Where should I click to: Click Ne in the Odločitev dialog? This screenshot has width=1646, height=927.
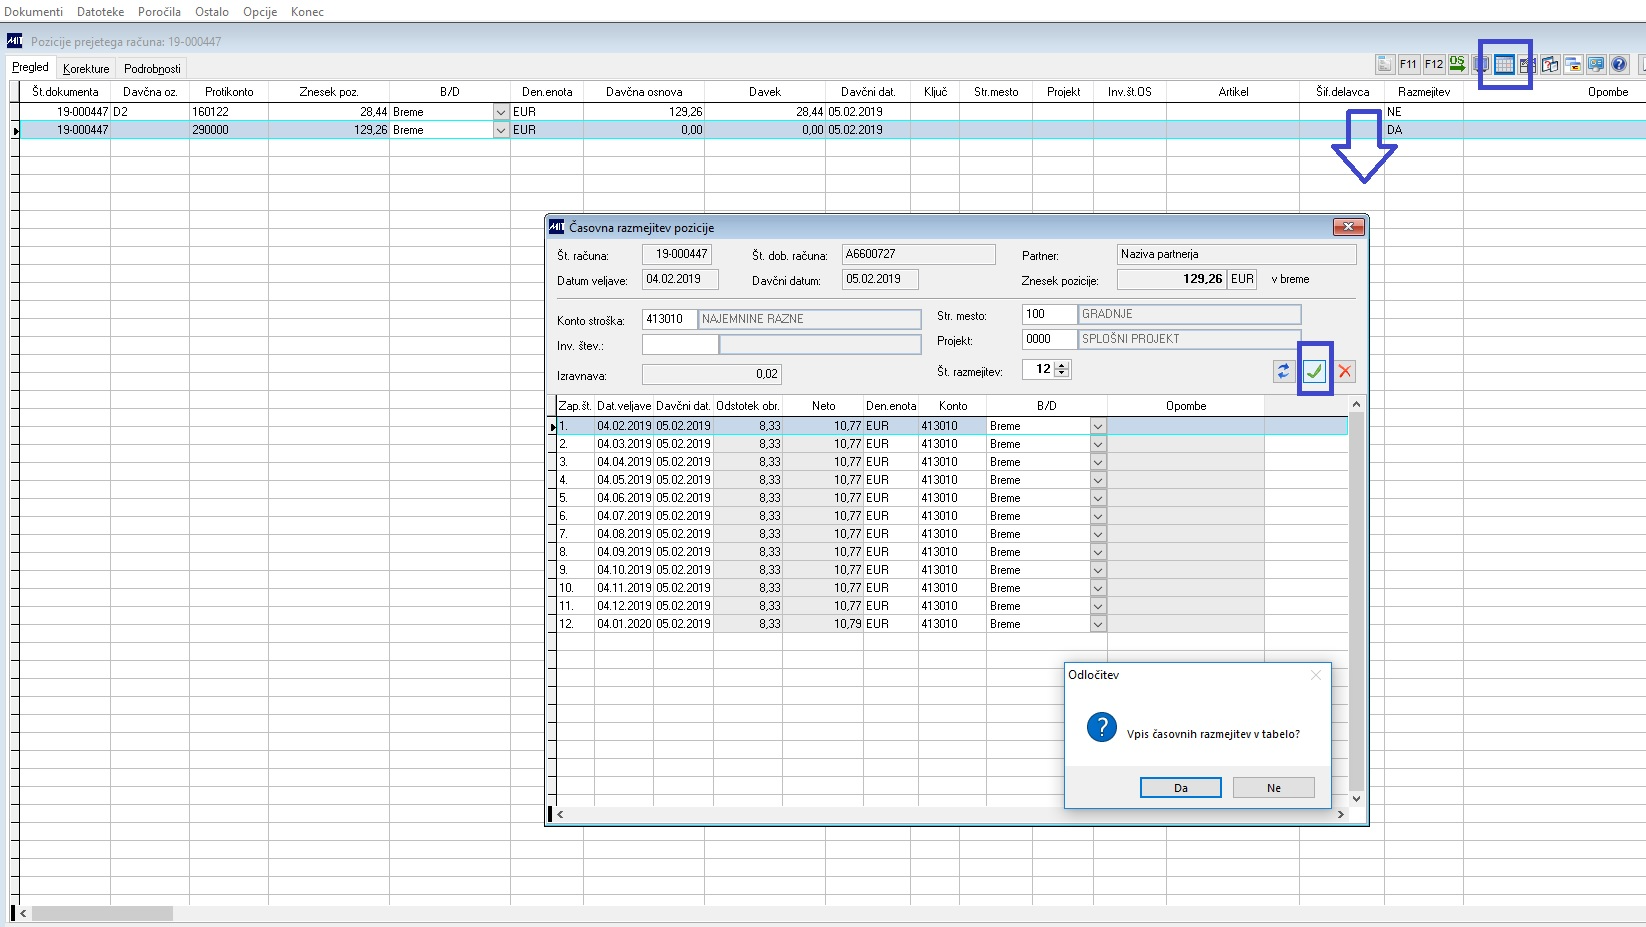tap(1273, 788)
